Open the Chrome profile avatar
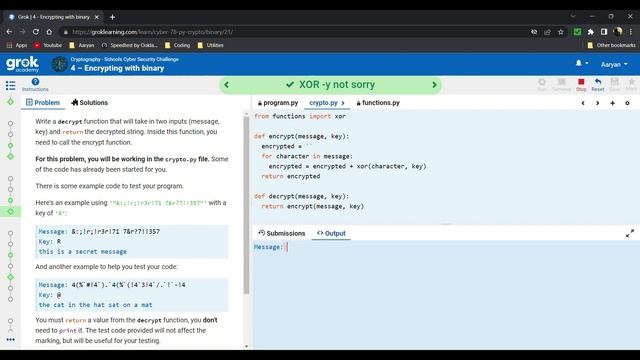Viewport: 640px width, 360px height. point(618,32)
